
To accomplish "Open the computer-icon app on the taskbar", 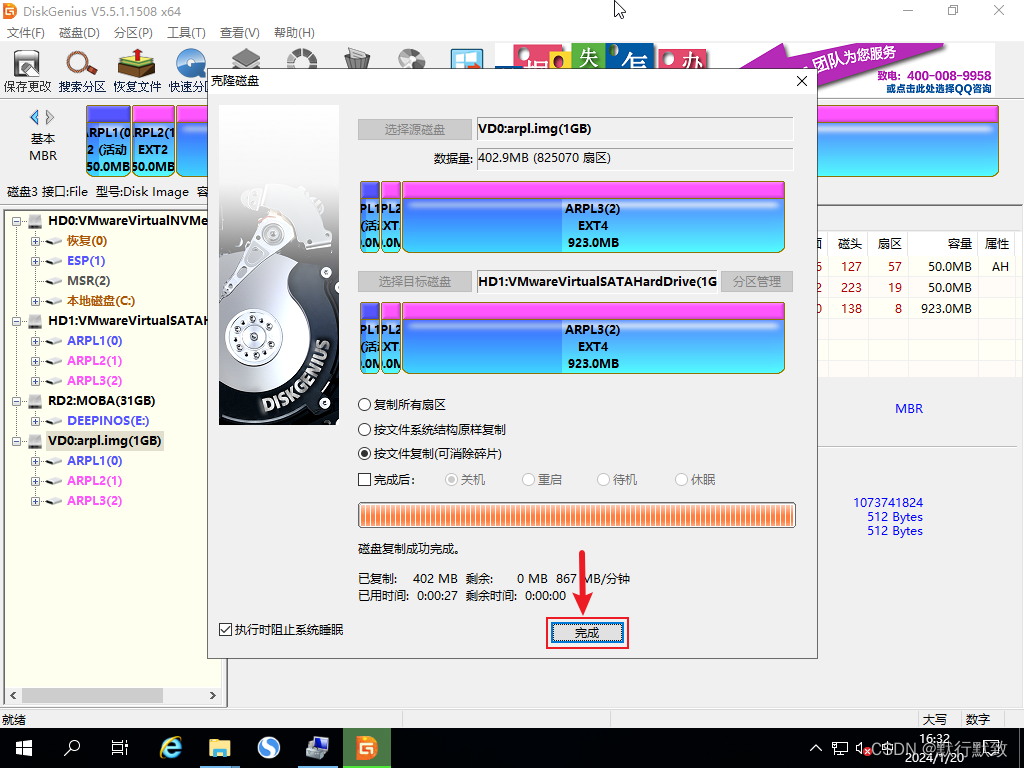I will point(317,747).
